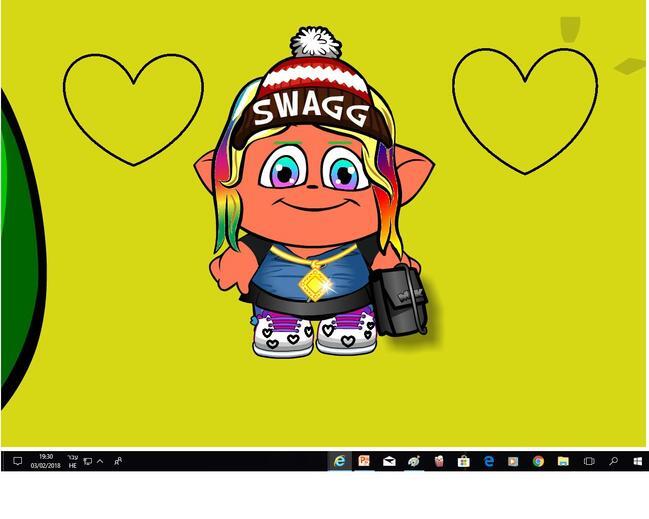Open Task View on the taskbar
The width and height of the screenshot is (649, 519).
[x=589, y=461]
